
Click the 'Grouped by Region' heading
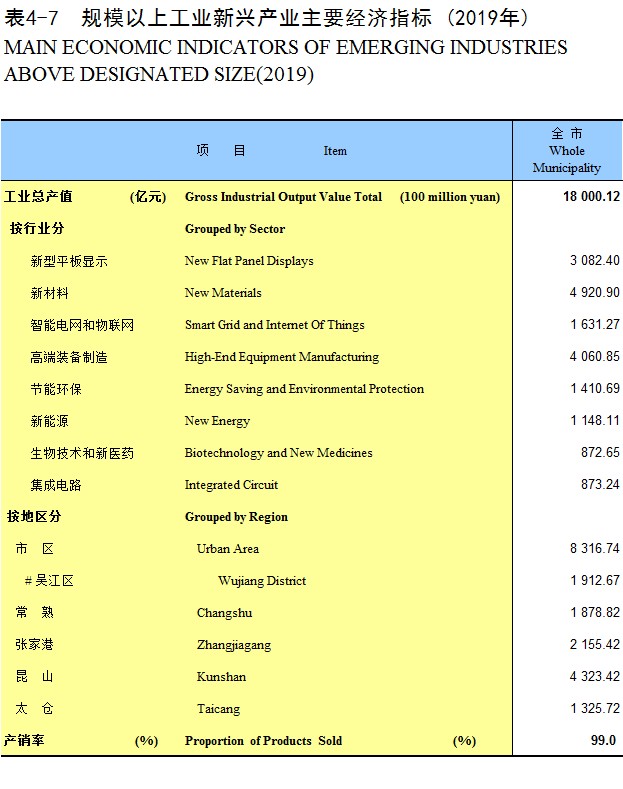pyautogui.click(x=237, y=517)
